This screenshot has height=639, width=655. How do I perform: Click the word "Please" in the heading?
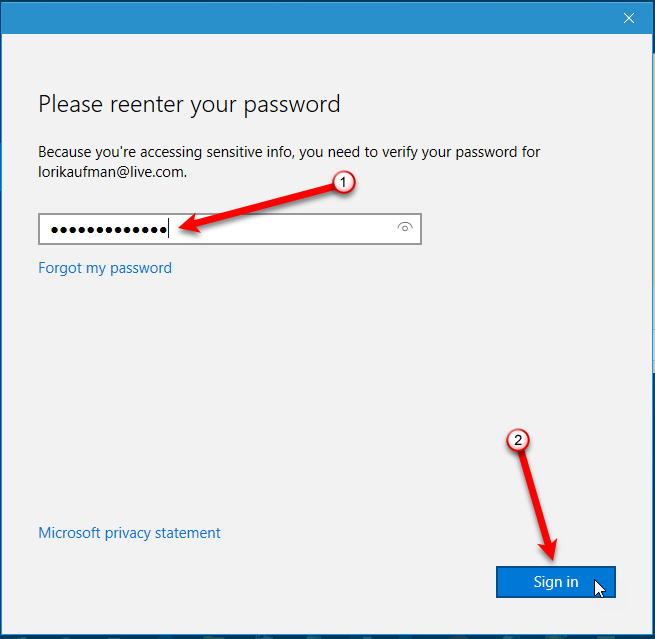click(70, 104)
